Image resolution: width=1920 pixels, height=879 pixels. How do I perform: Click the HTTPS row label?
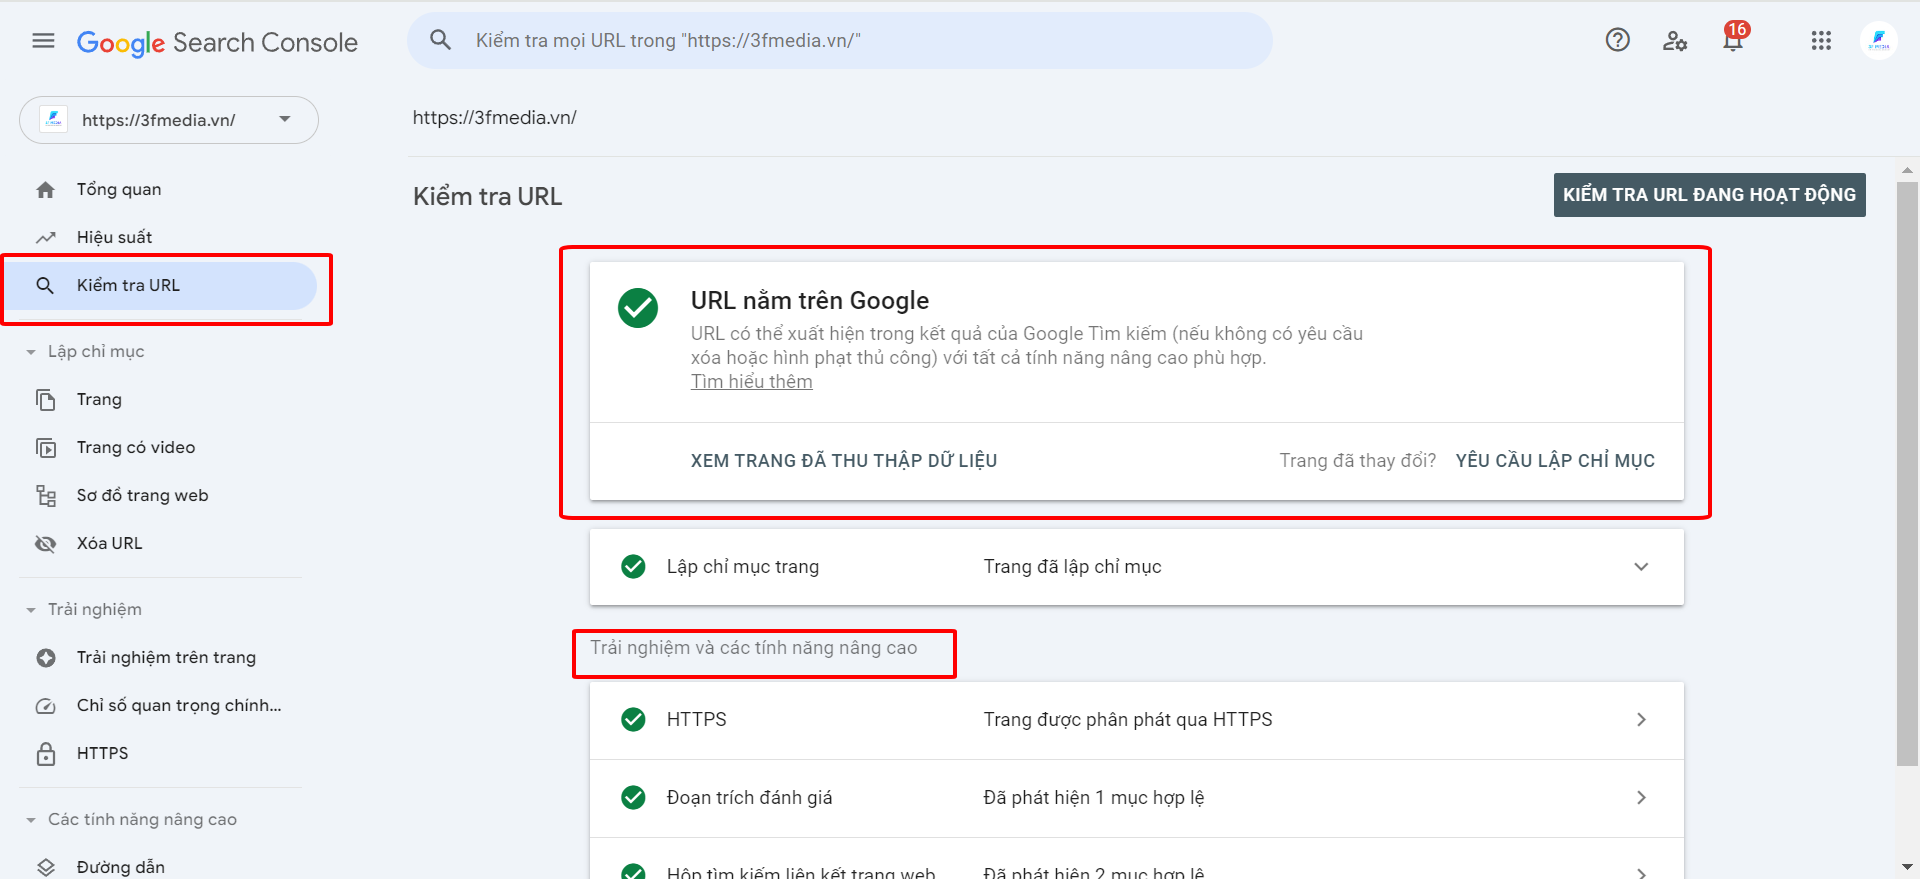click(697, 720)
